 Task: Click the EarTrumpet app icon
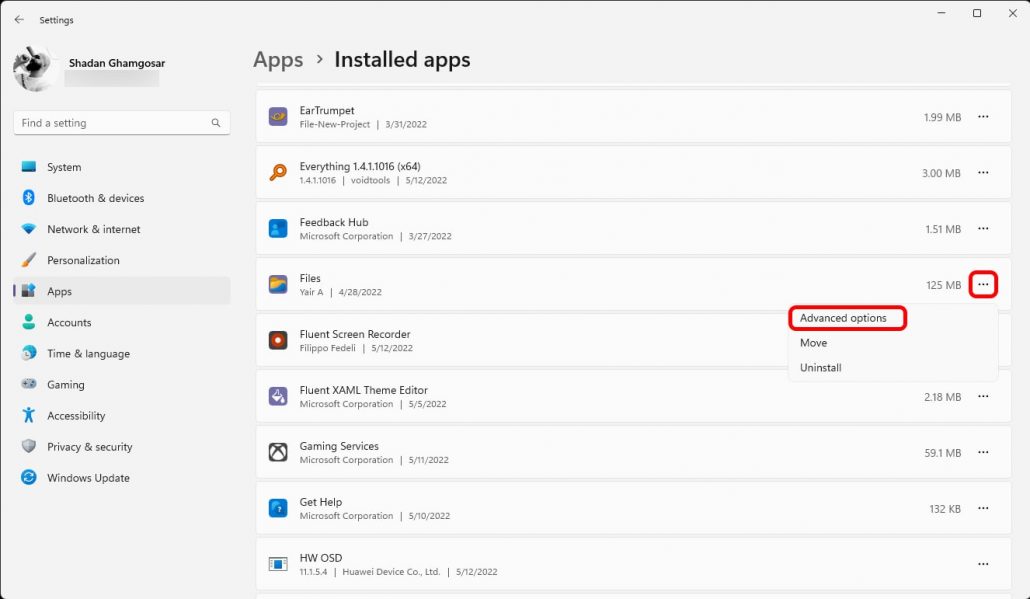278,117
